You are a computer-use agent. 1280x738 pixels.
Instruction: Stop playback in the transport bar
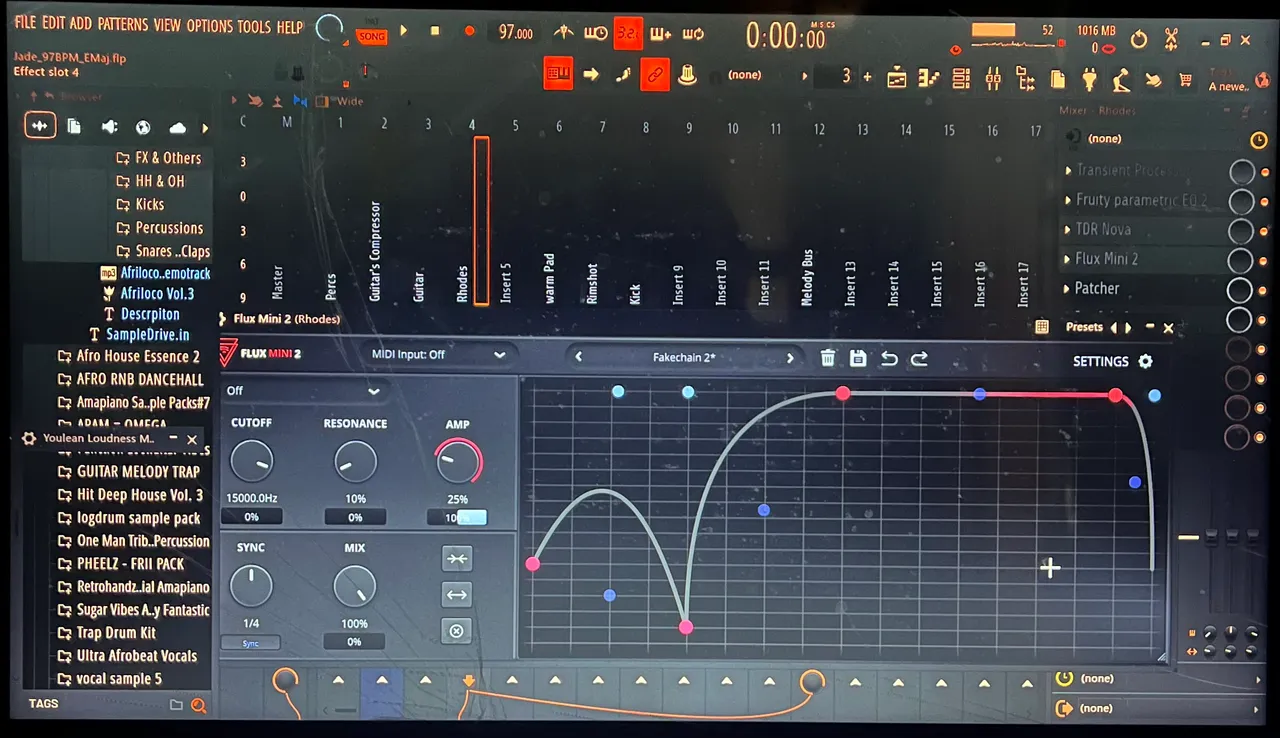(435, 31)
